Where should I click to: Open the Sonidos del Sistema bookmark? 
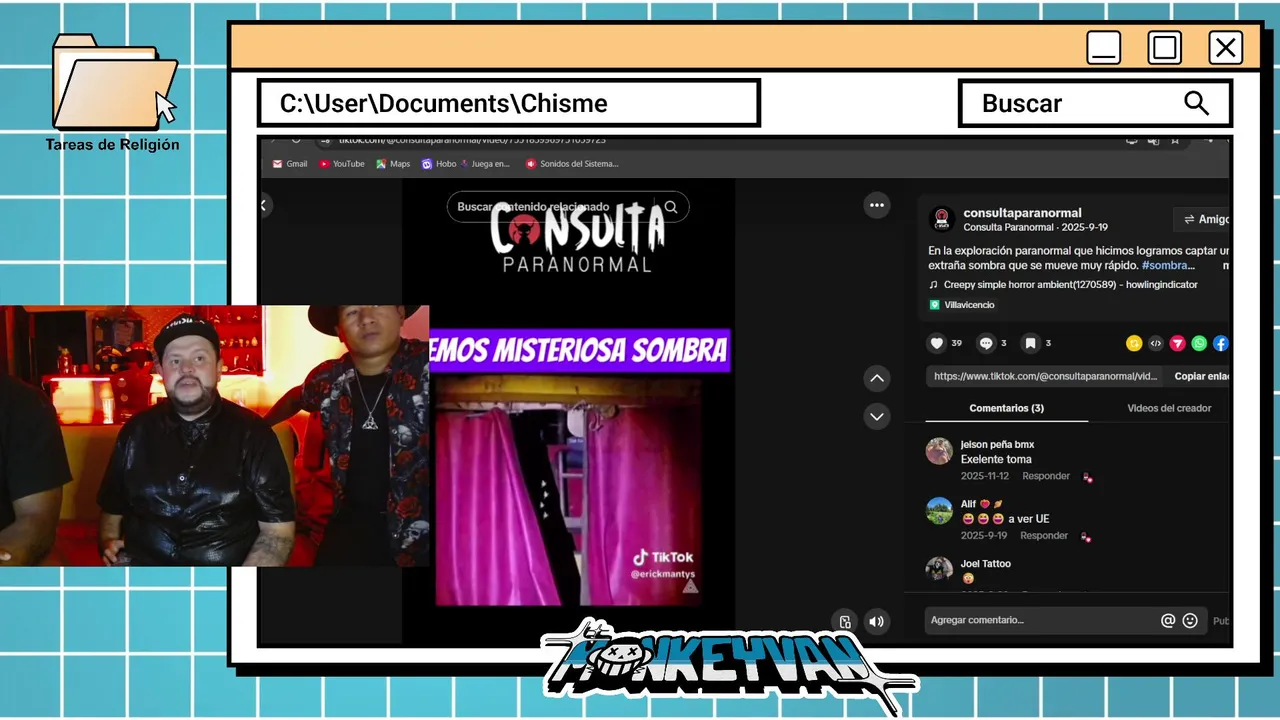572,164
